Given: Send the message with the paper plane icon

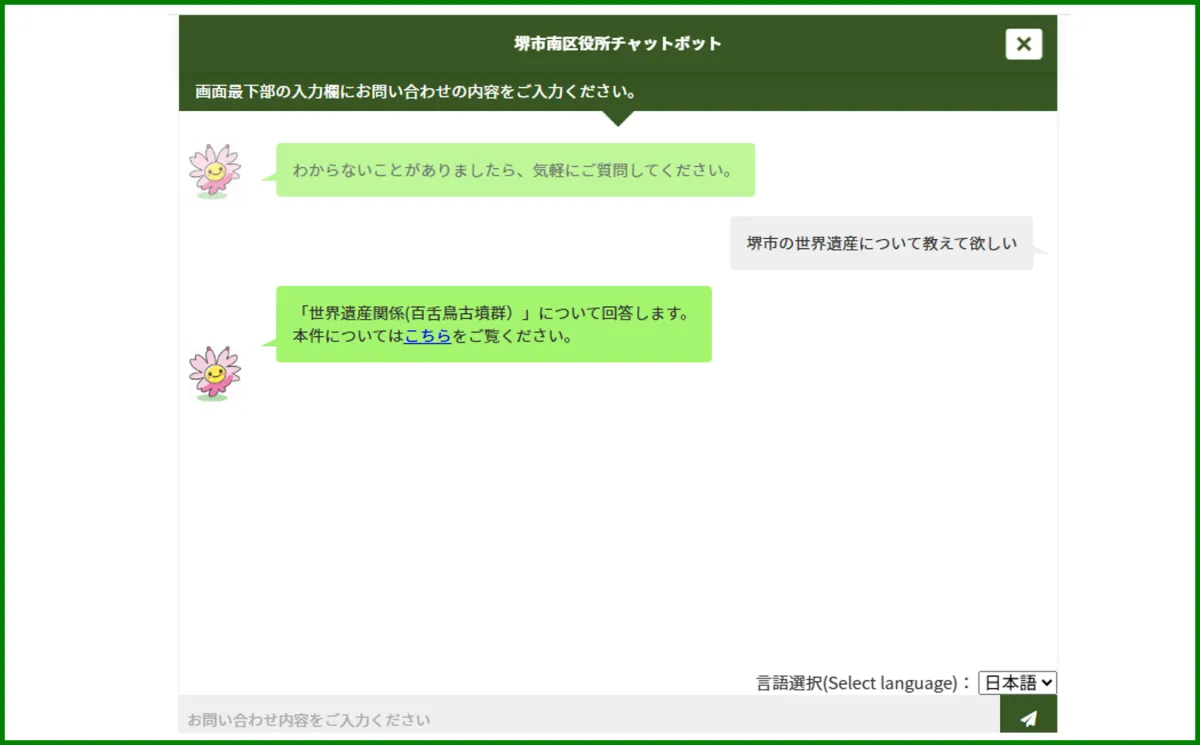Looking at the screenshot, I should [x=1028, y=717].
